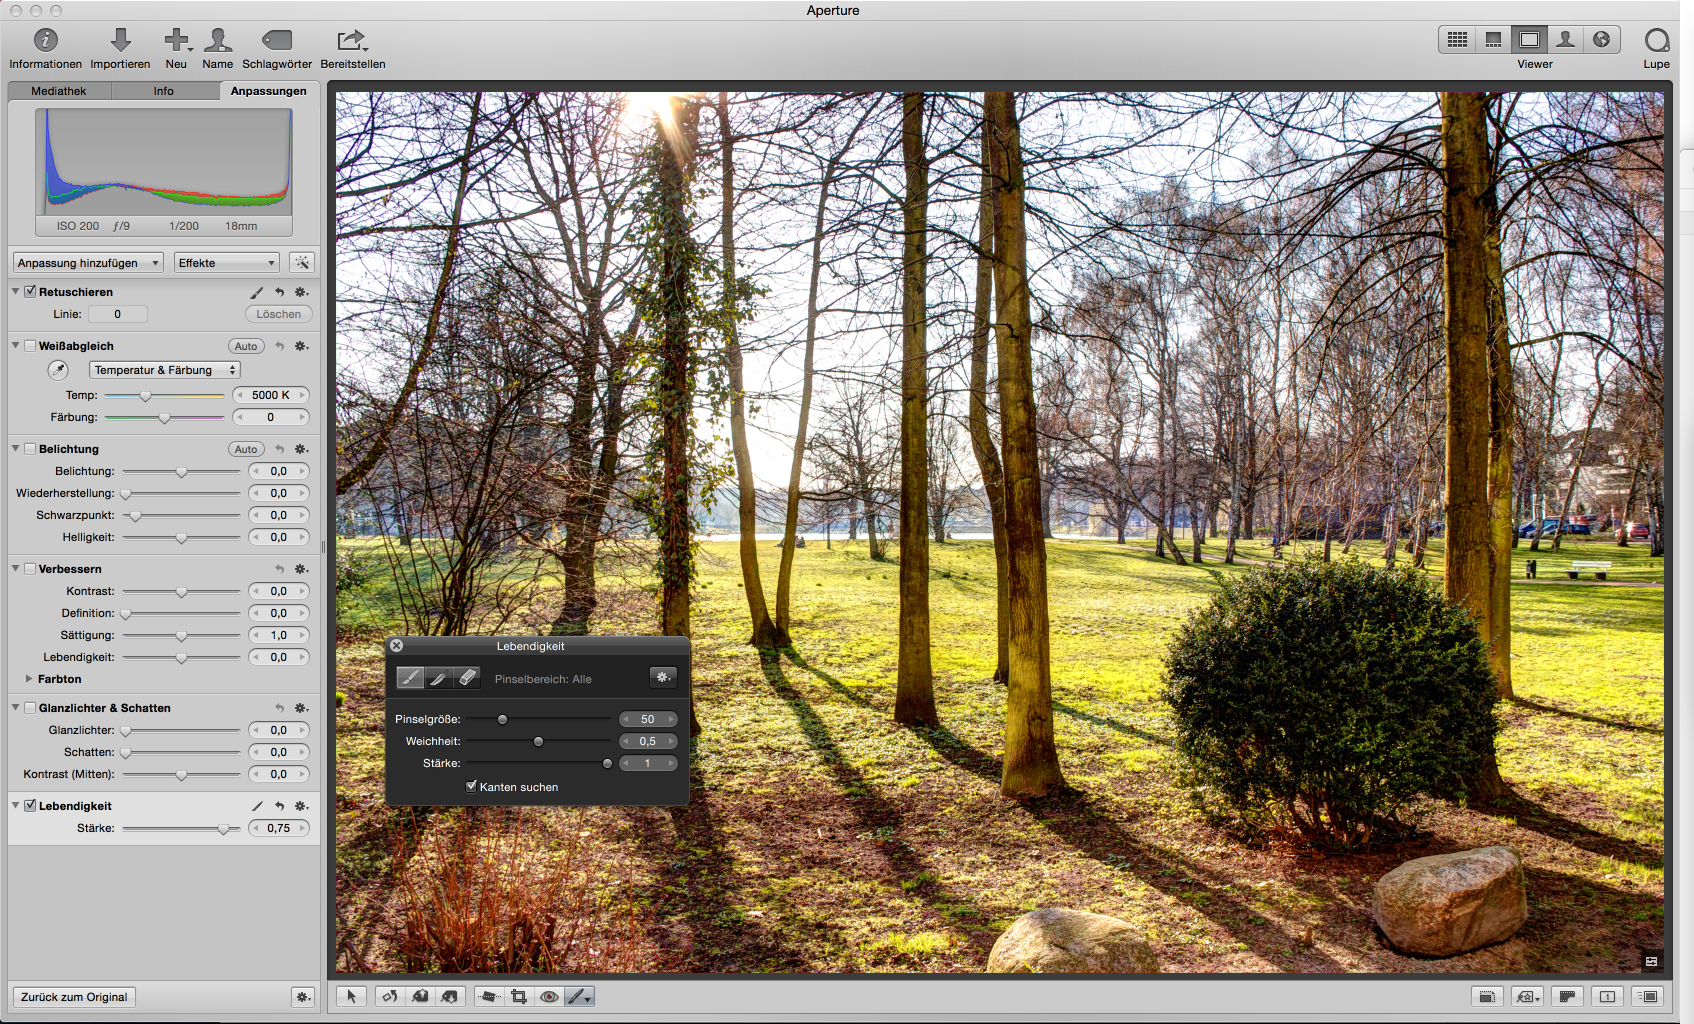Select the eraser tool in Lebendigkeit HUD
The height and width of the screenshot is (1024, 1694).
[x=467, y=678]
